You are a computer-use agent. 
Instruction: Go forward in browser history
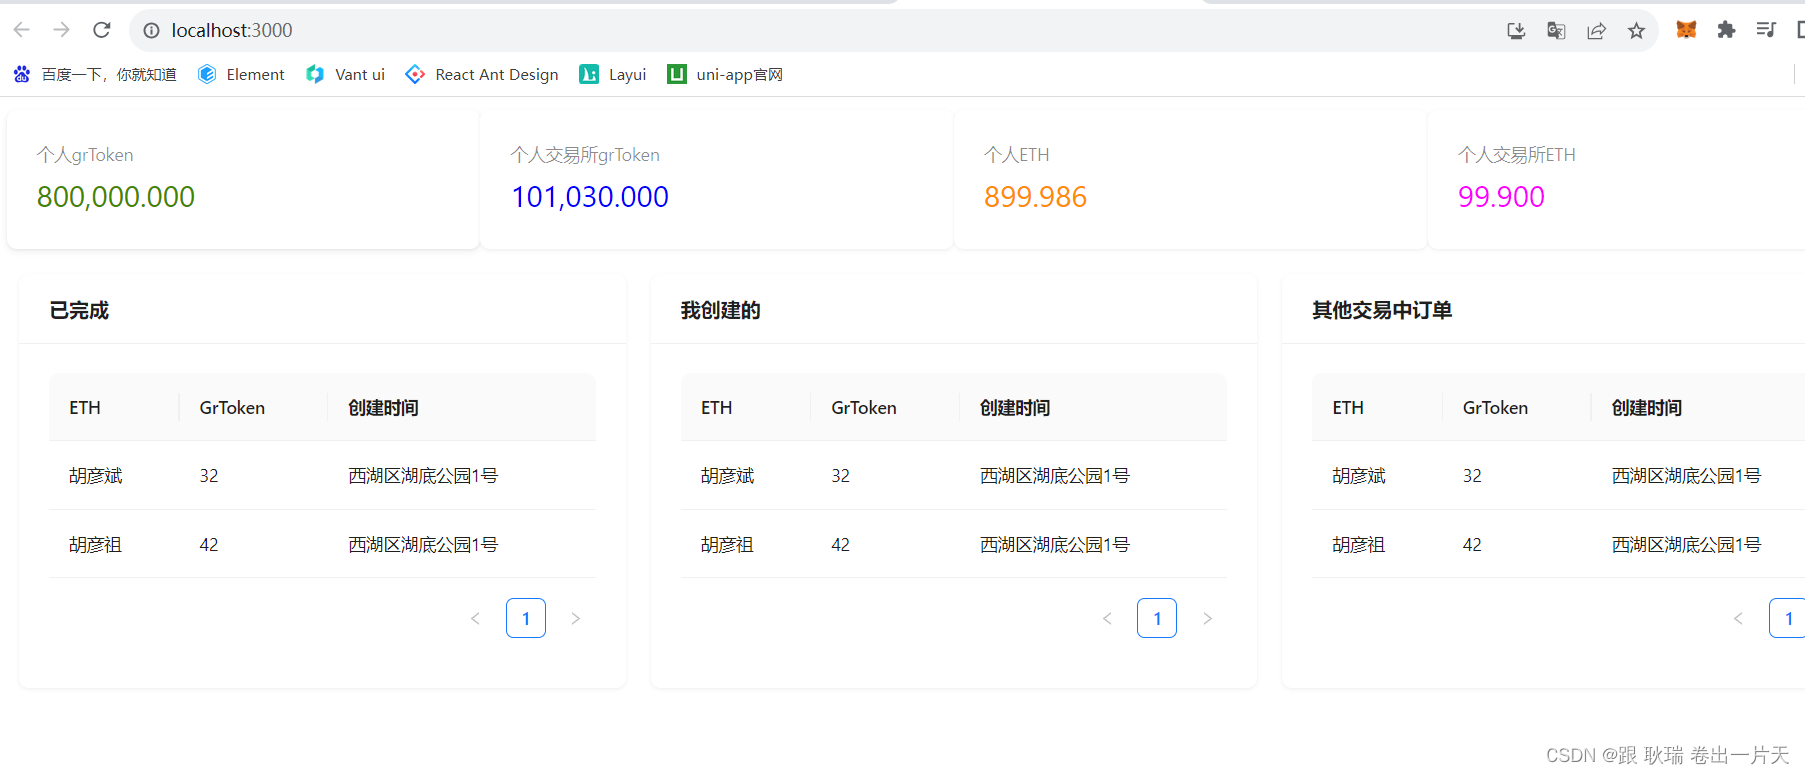click(62, 30)
